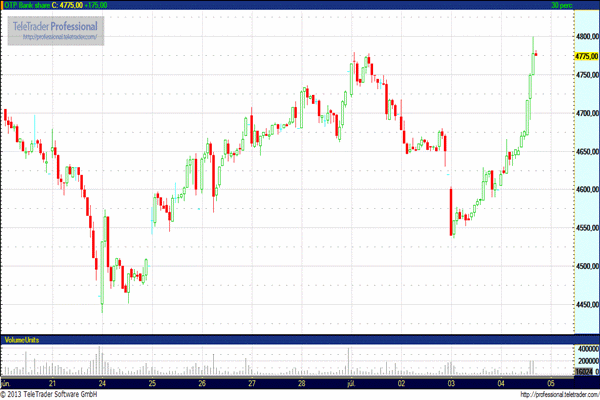Click the orange marker before OTP Bank share
The width and height of the screenshot is (600, 400).
(3, 5)
